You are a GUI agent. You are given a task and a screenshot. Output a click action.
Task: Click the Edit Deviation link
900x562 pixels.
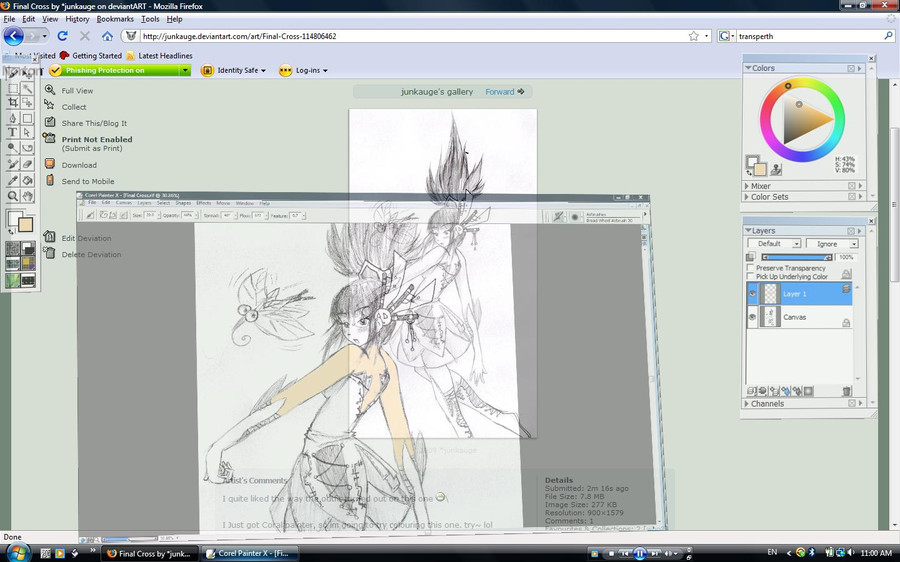point(87,238)
